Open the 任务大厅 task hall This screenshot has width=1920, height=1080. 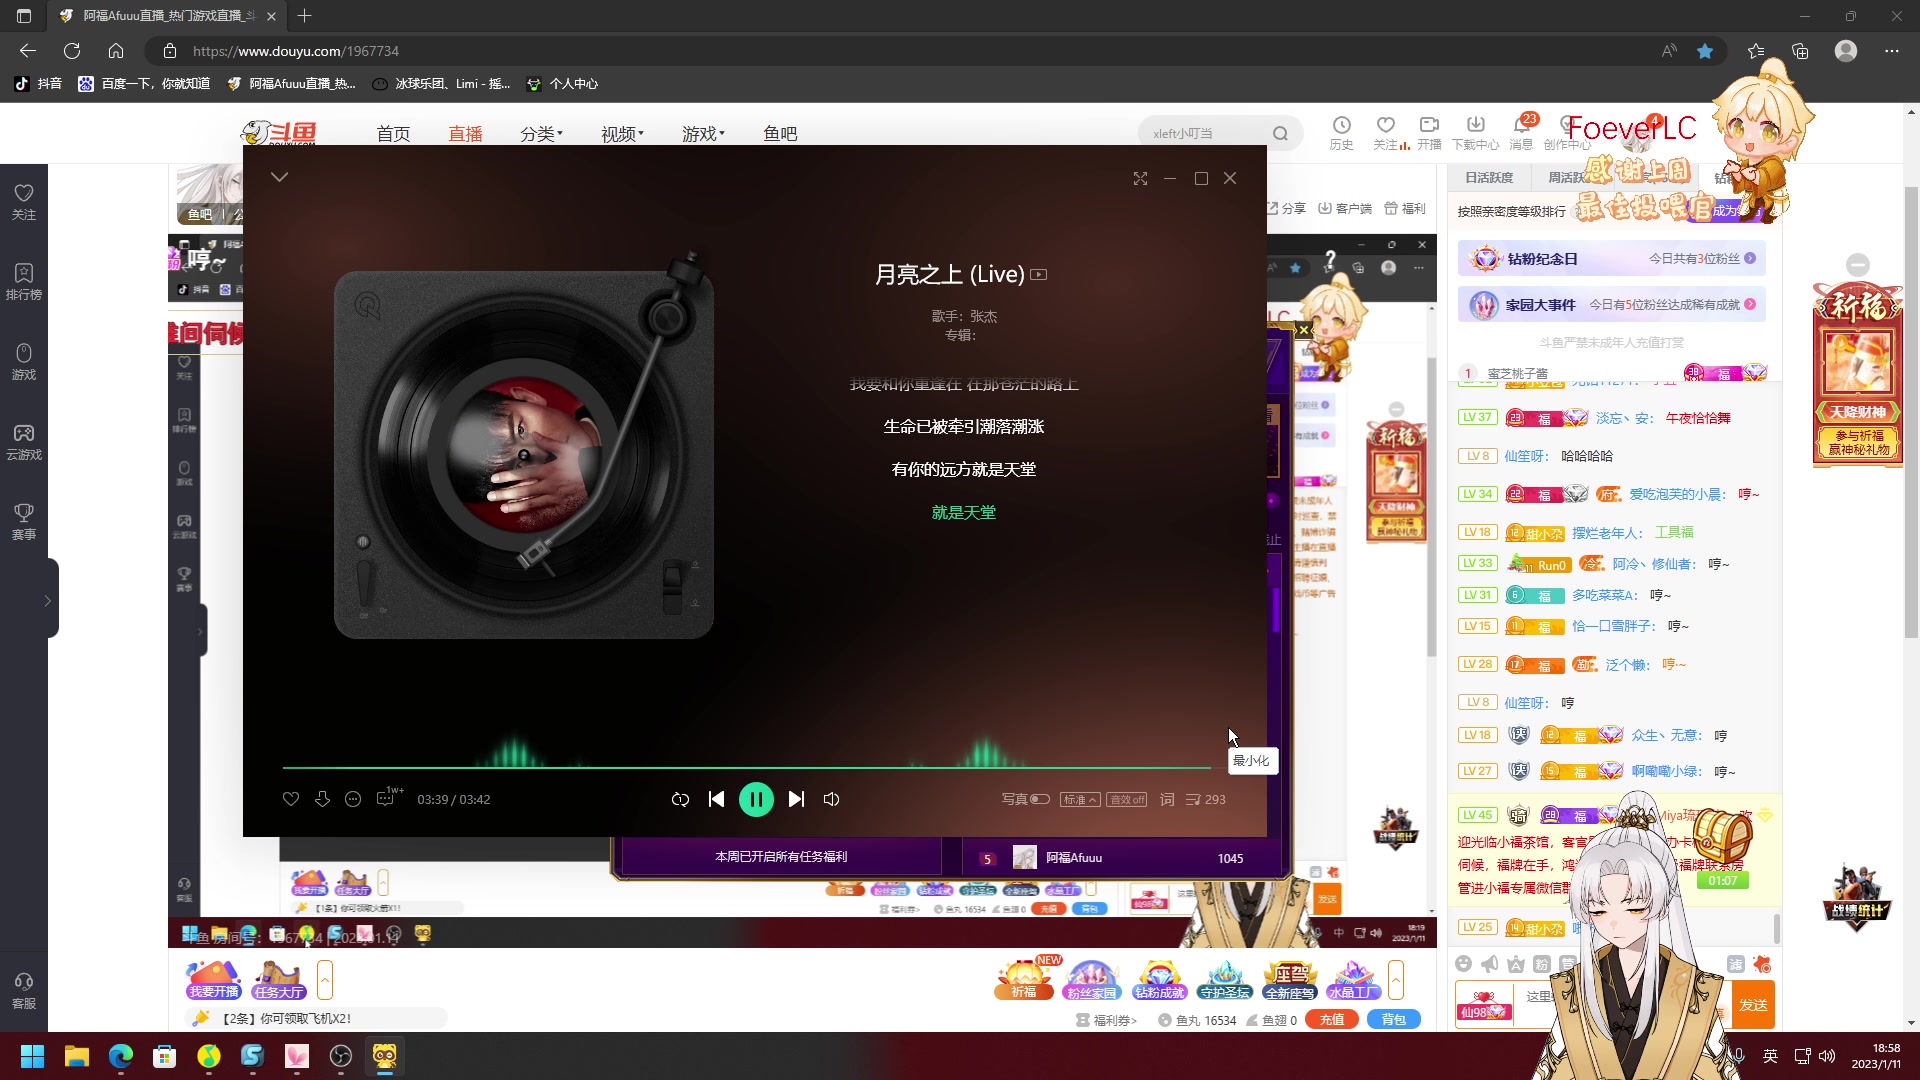[x=279, y=980]
